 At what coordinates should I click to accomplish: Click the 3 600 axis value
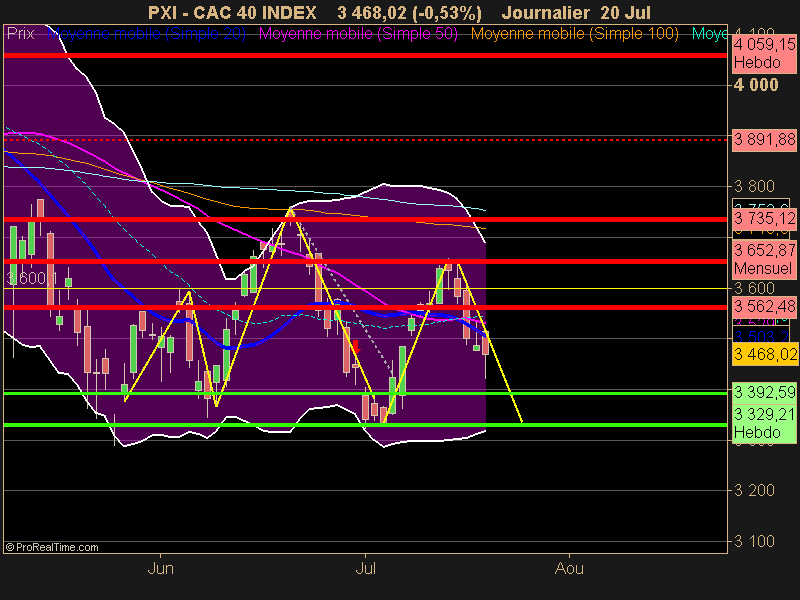(754, 288)
